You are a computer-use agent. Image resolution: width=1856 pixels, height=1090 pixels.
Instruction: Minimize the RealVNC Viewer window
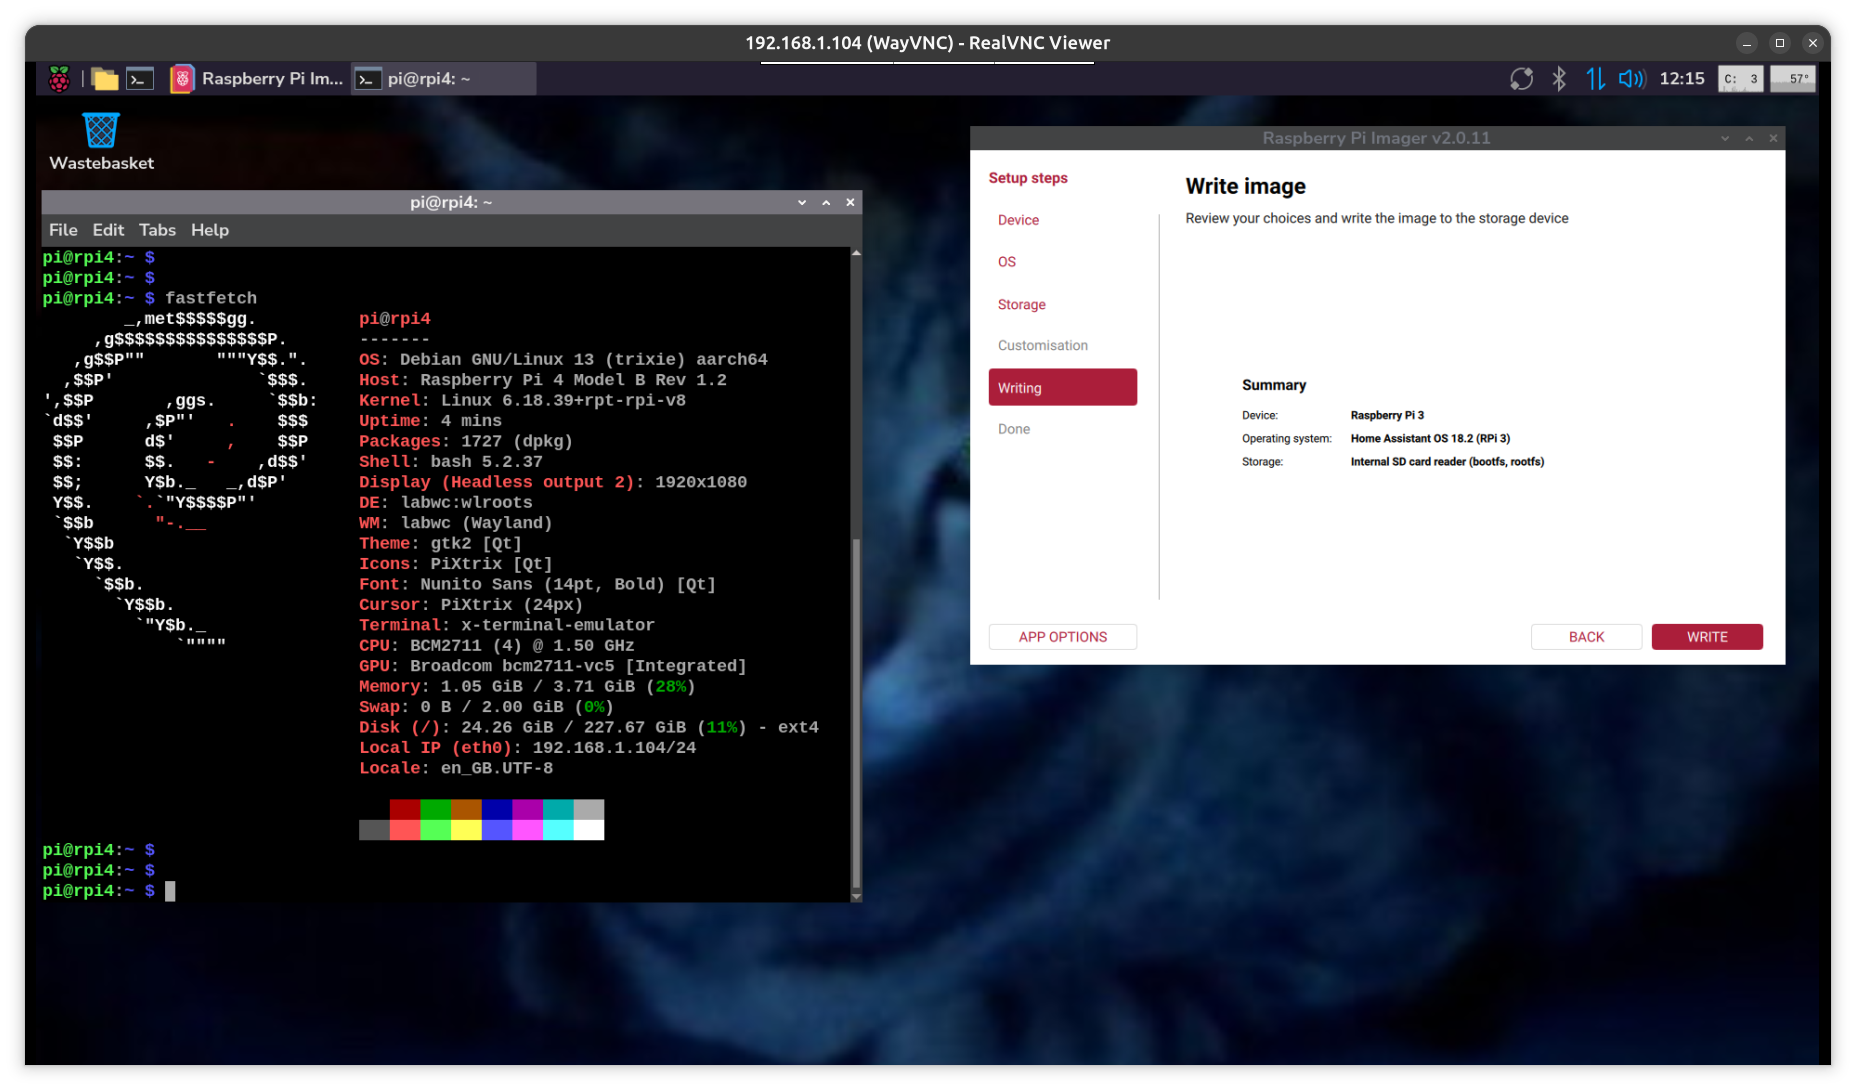pyautogui.click(x=1747, y=43)
